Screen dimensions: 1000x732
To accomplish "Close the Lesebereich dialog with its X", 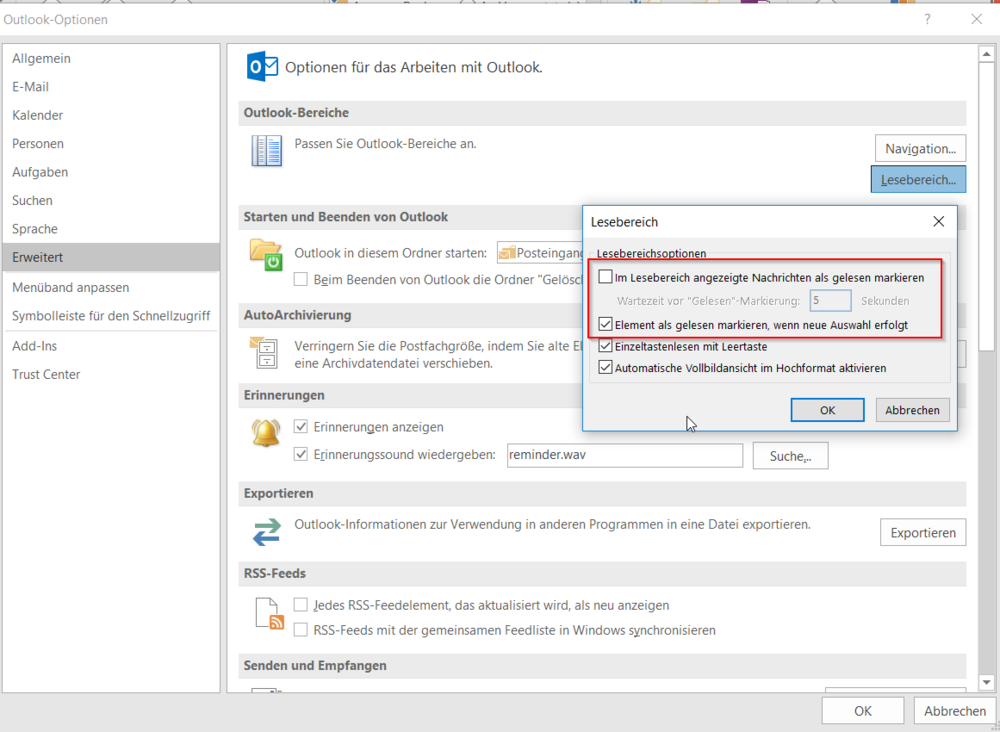I will (939, 221).
